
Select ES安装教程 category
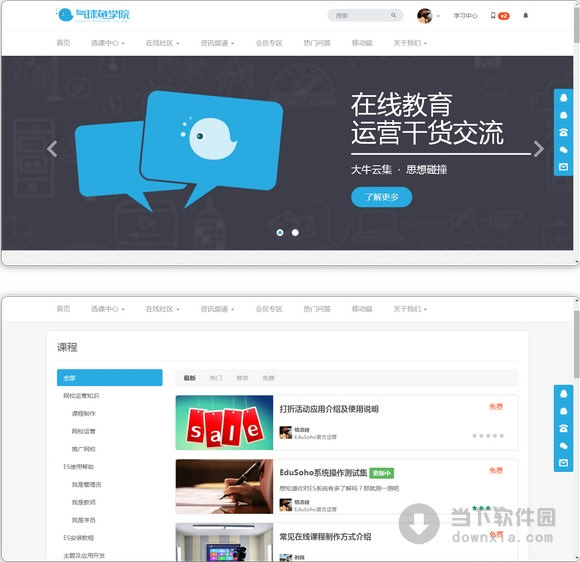click(x=78, y=538)
